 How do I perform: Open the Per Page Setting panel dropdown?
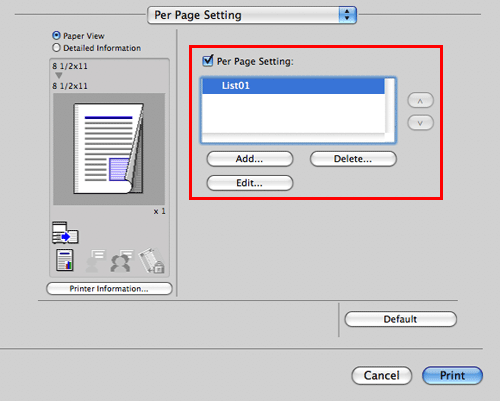(x=252, y=15)
